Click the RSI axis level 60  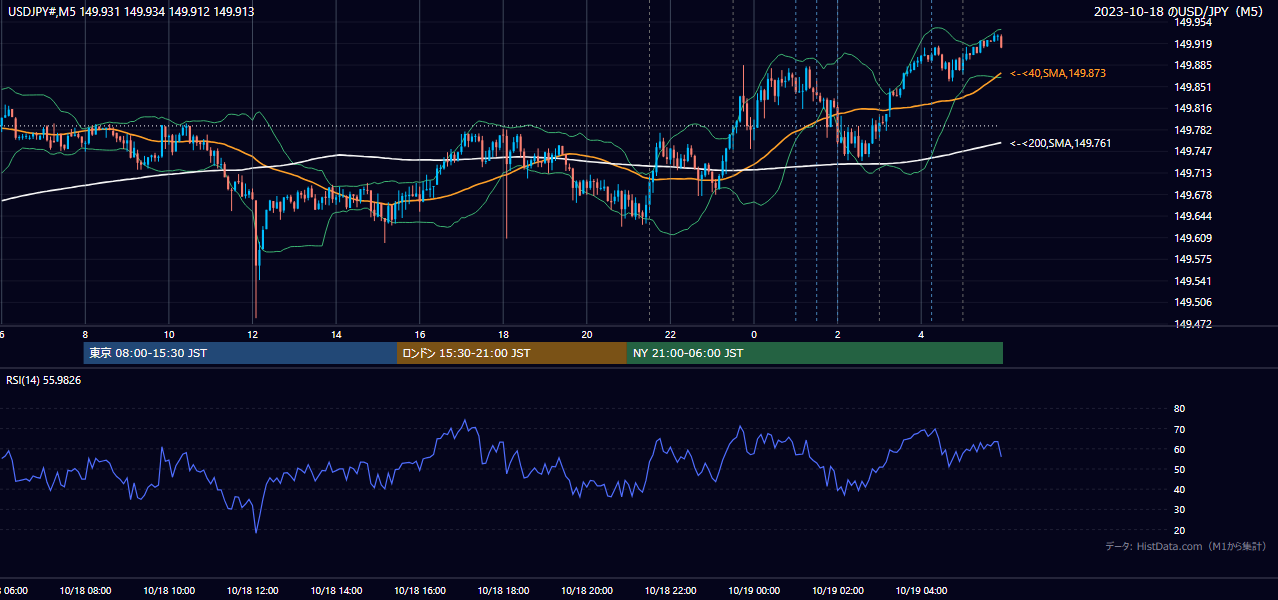tap(1179, 449)
